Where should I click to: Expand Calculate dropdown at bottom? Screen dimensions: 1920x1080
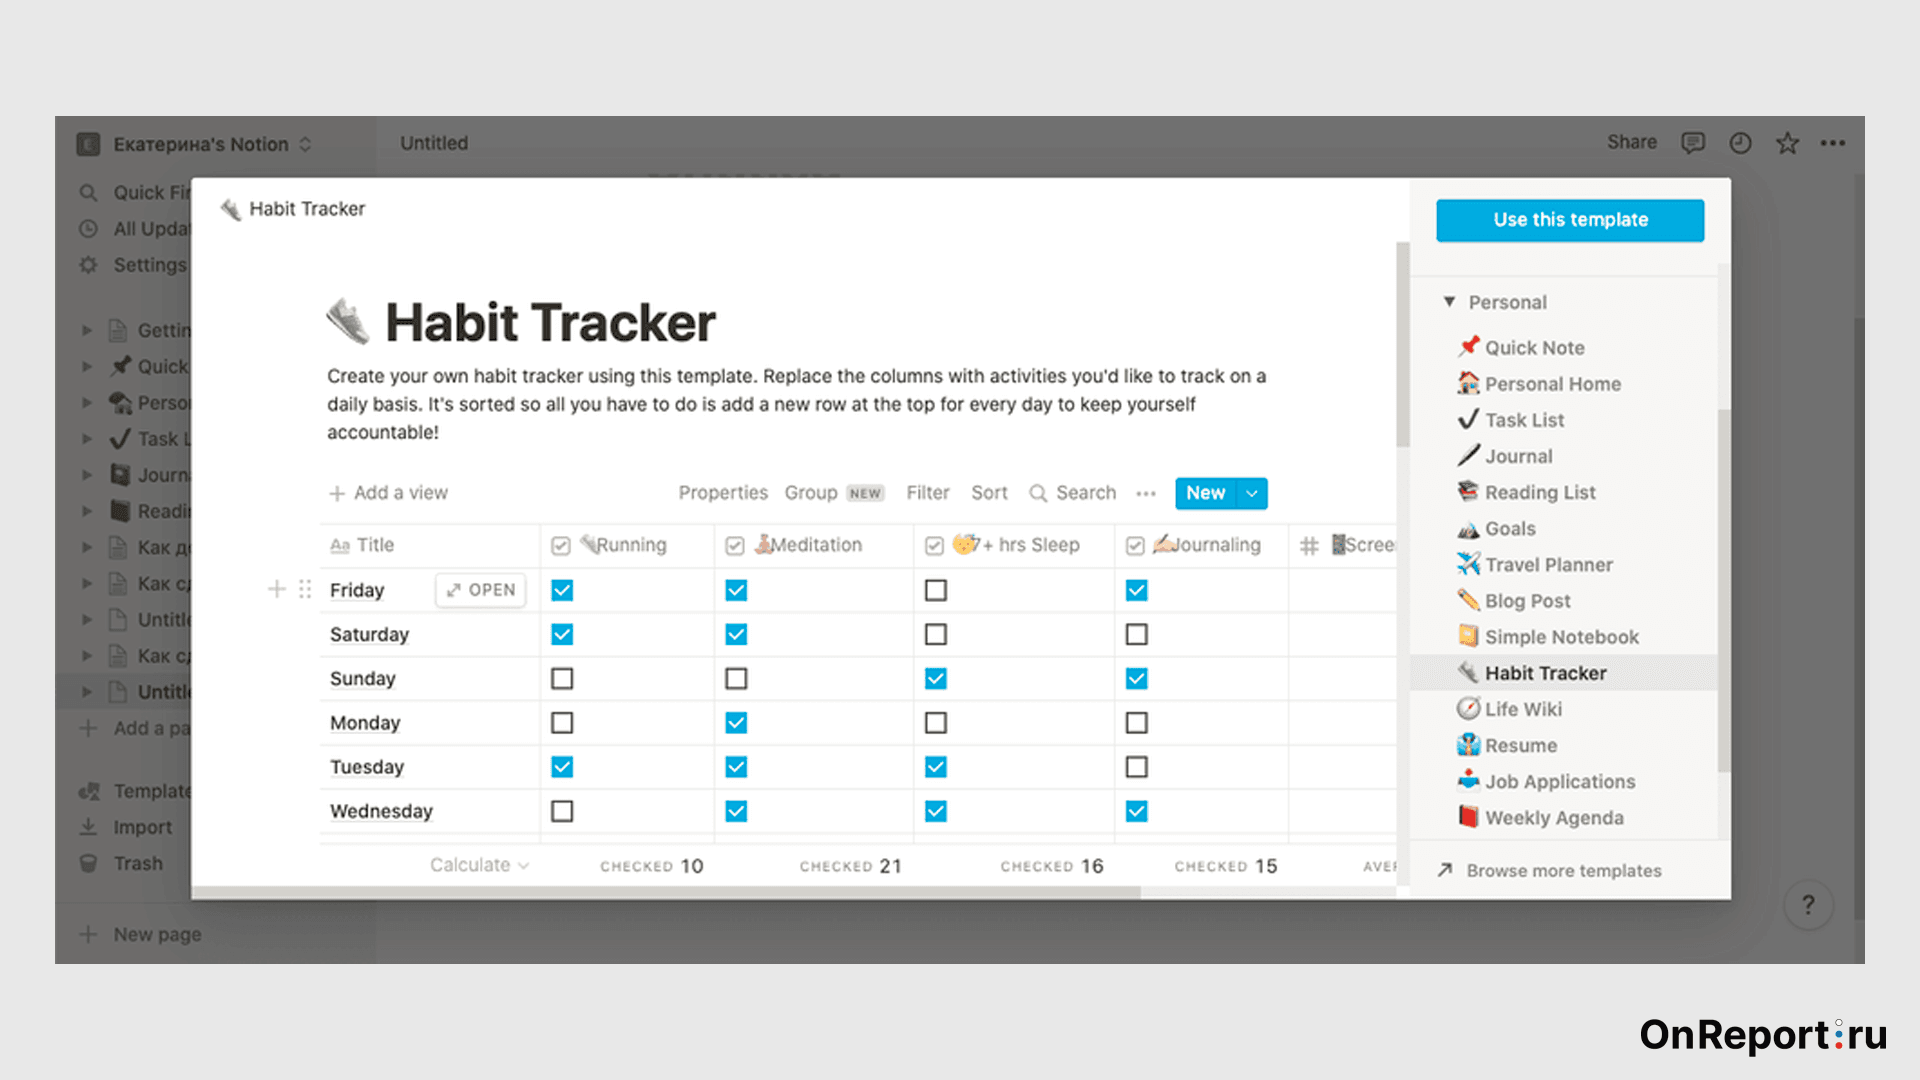pyautogui.click(x=480, y=866)
